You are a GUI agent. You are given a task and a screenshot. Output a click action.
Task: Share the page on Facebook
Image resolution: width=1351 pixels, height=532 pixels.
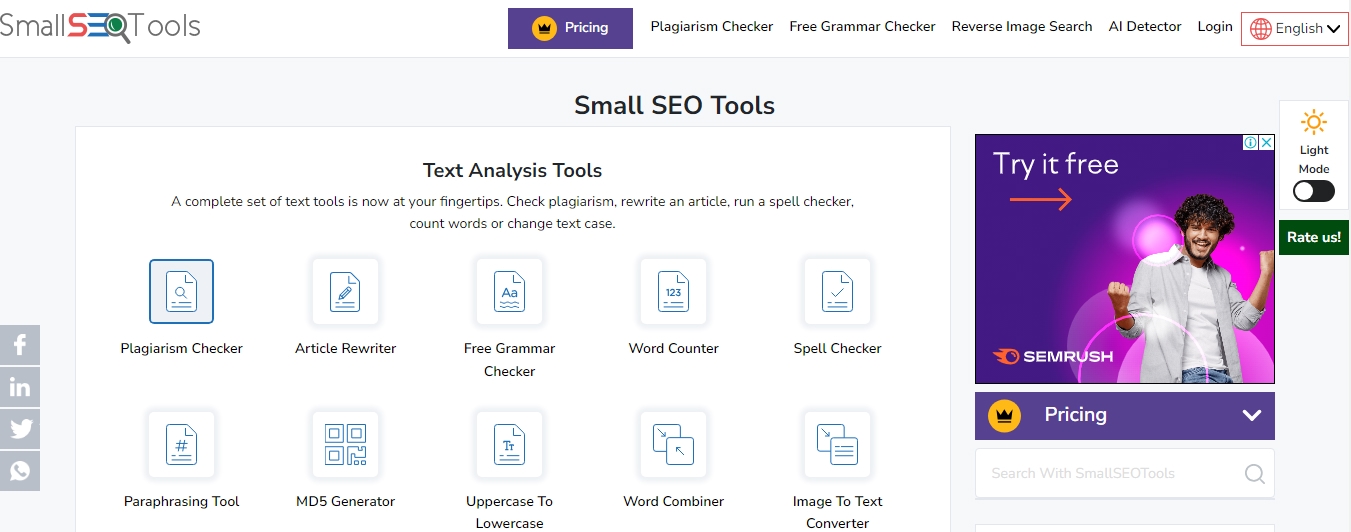(20, 345)
